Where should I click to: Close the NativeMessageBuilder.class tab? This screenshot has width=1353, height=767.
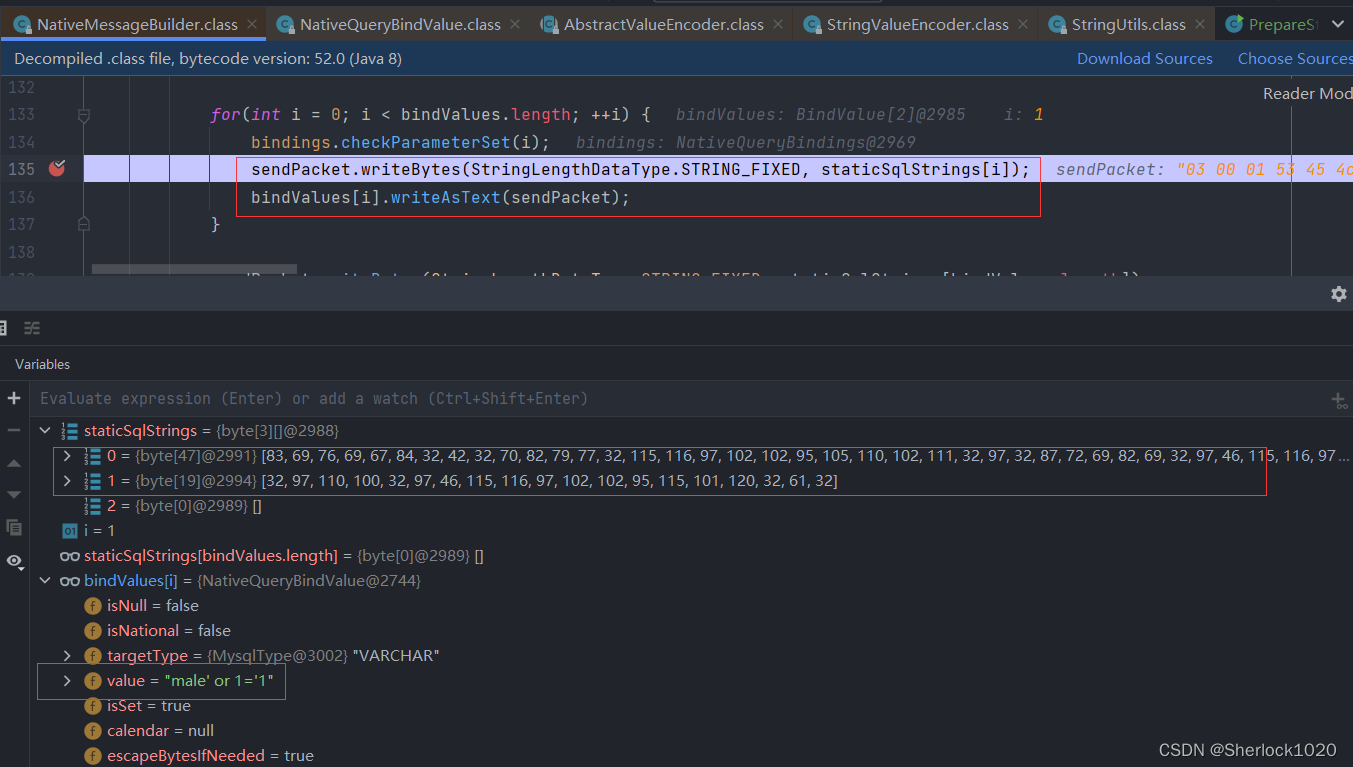(x=250, y=24)
